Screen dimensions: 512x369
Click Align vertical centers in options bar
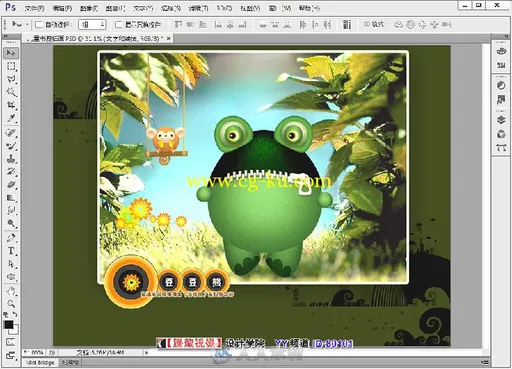point(190,24)
